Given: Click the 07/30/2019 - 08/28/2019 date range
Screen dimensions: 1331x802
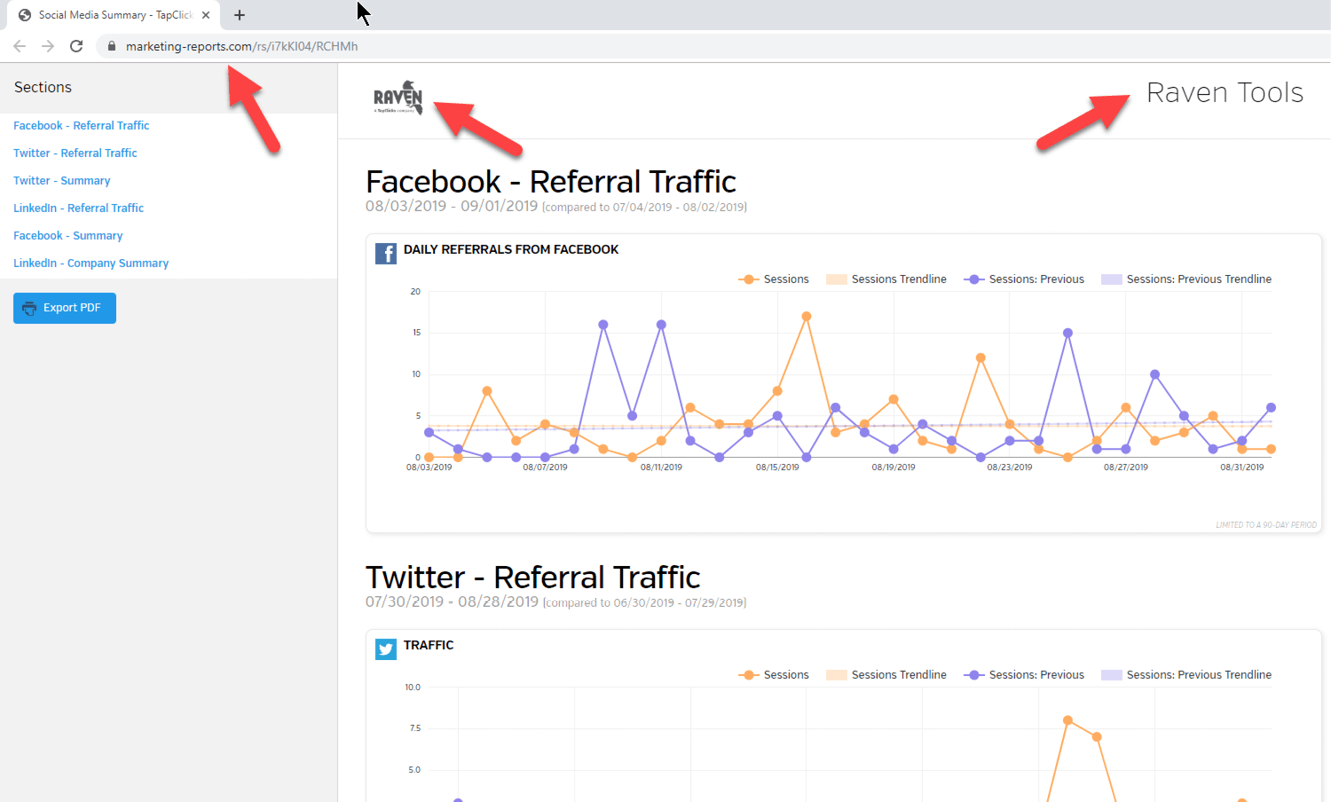Looking at the screenshot, I should tap(451, 602).
